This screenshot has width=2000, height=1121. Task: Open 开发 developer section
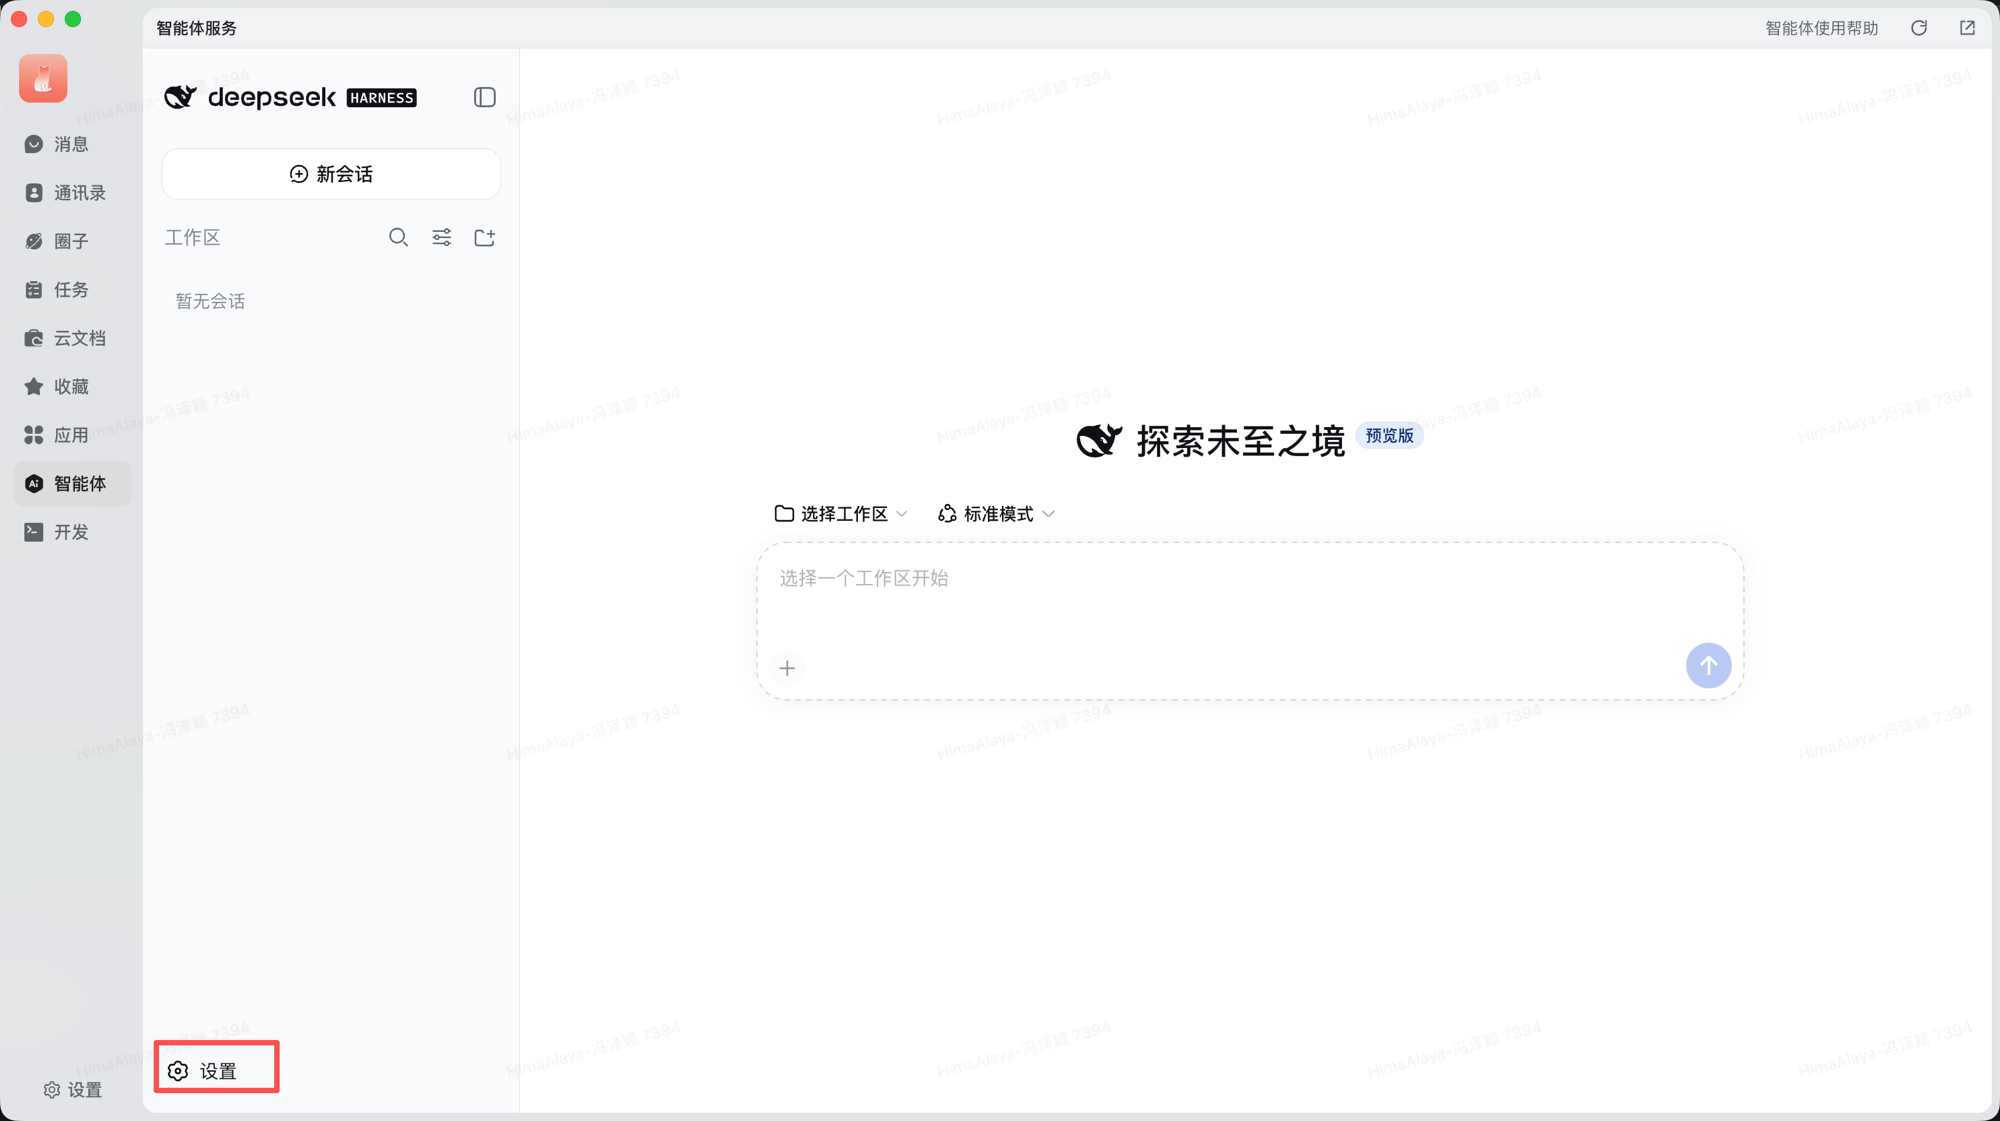pyautogui.click(x=72, y=532)
